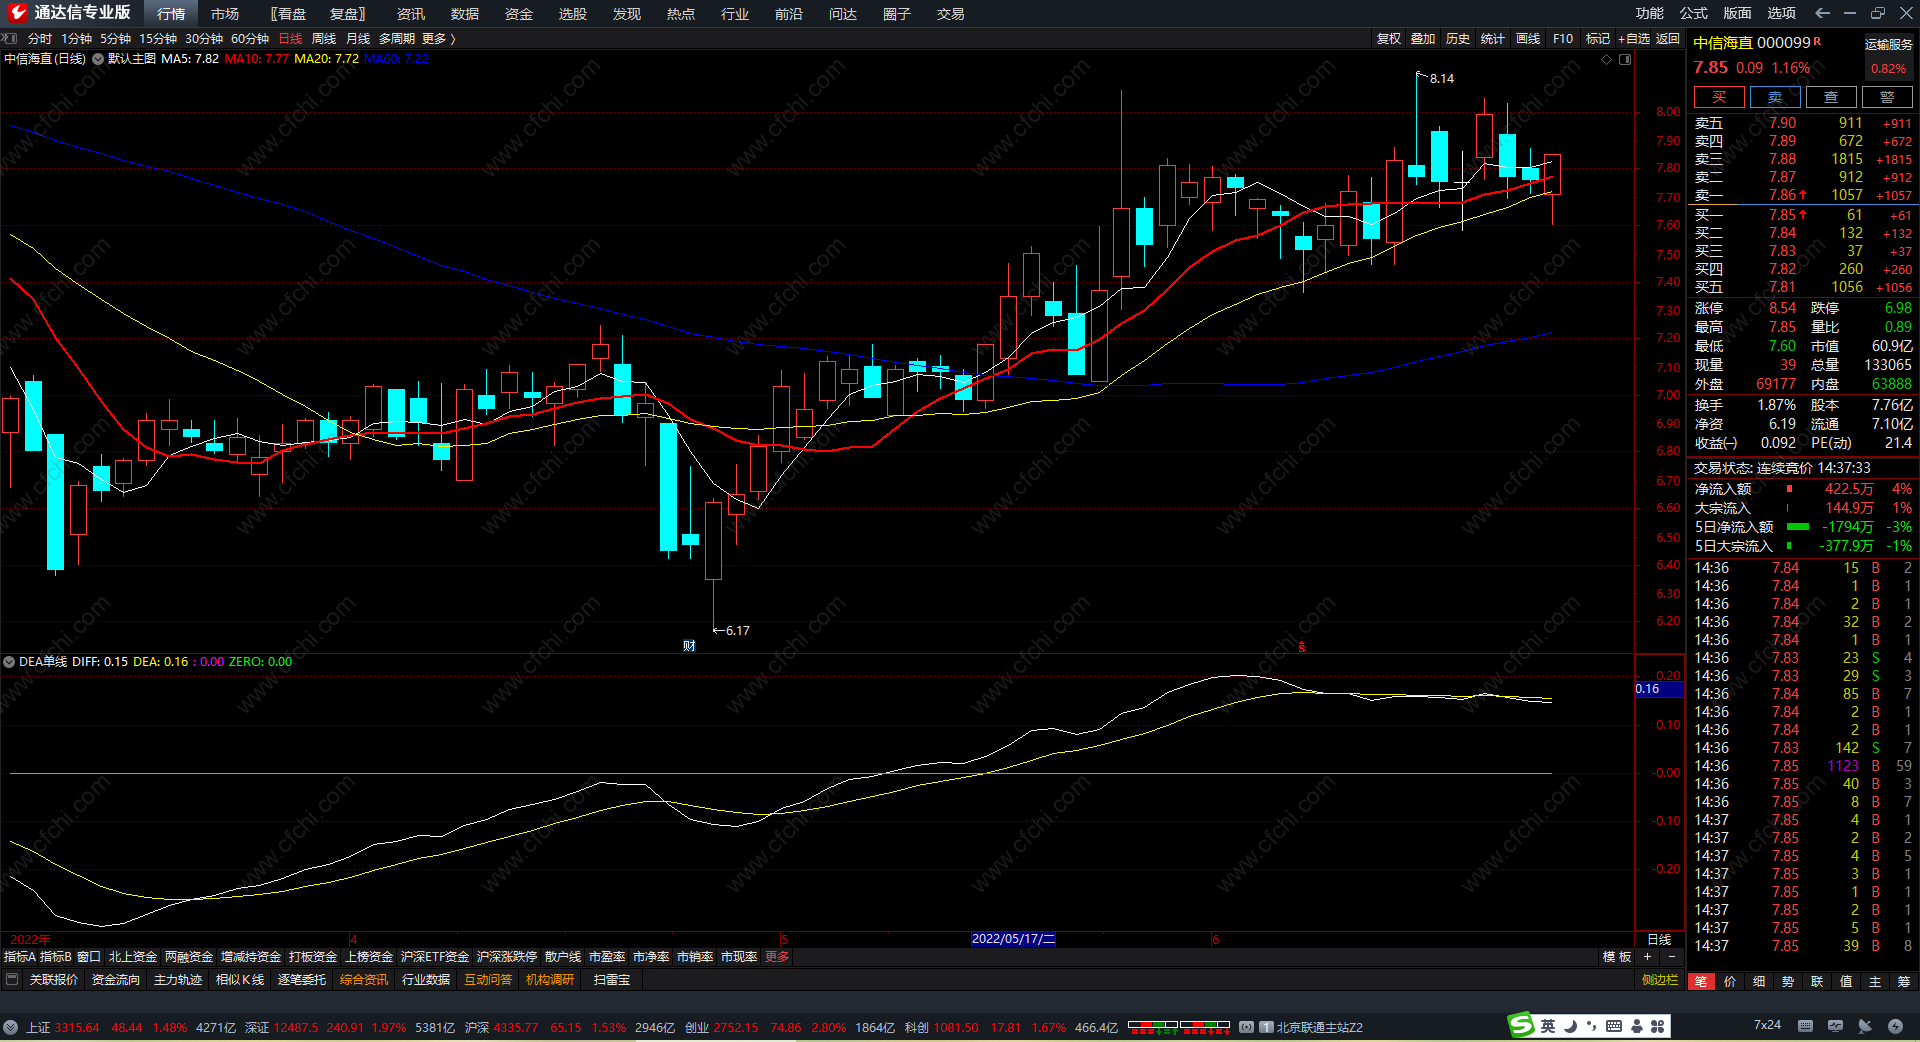Click the 返回 button
The image size is (1920, 1042).
click(x=1668, y=38)
